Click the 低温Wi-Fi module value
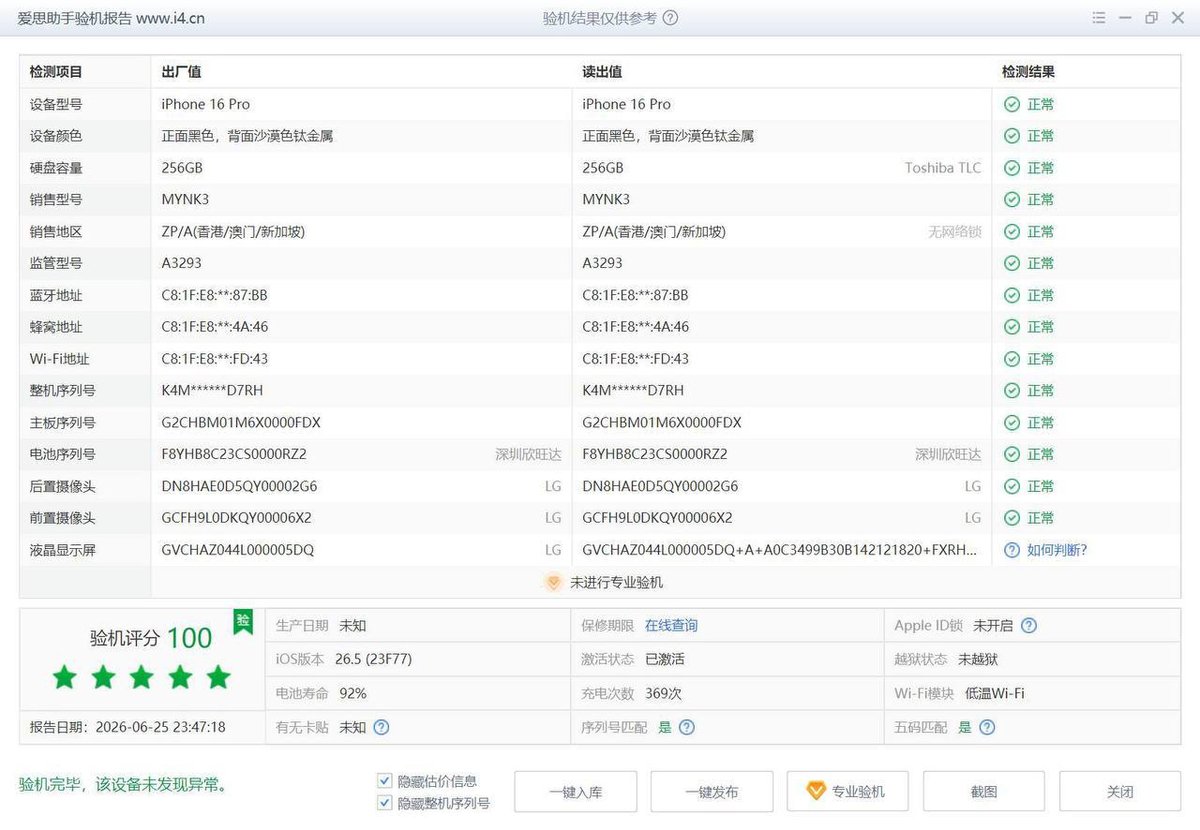 click(995, 693)
